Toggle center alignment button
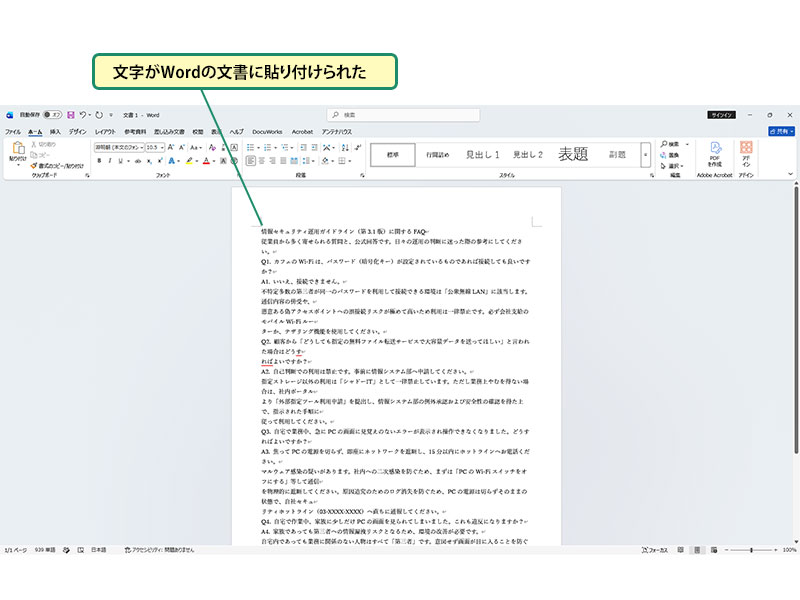 262,161
